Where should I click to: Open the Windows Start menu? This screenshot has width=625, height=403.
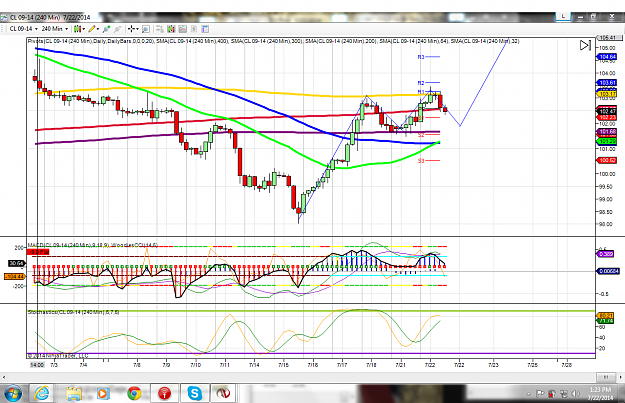(13, 393)
